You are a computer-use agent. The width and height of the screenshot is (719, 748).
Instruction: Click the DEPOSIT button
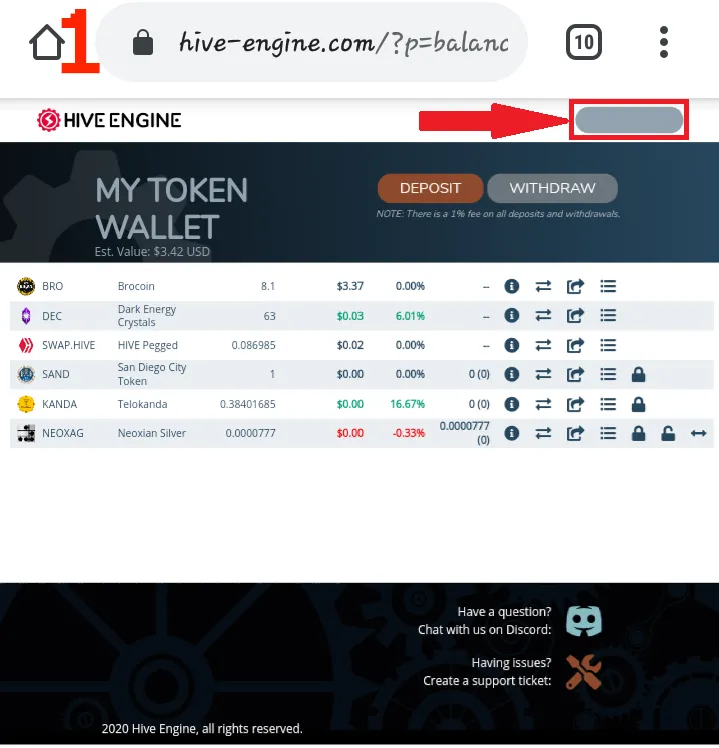(430, 188)
